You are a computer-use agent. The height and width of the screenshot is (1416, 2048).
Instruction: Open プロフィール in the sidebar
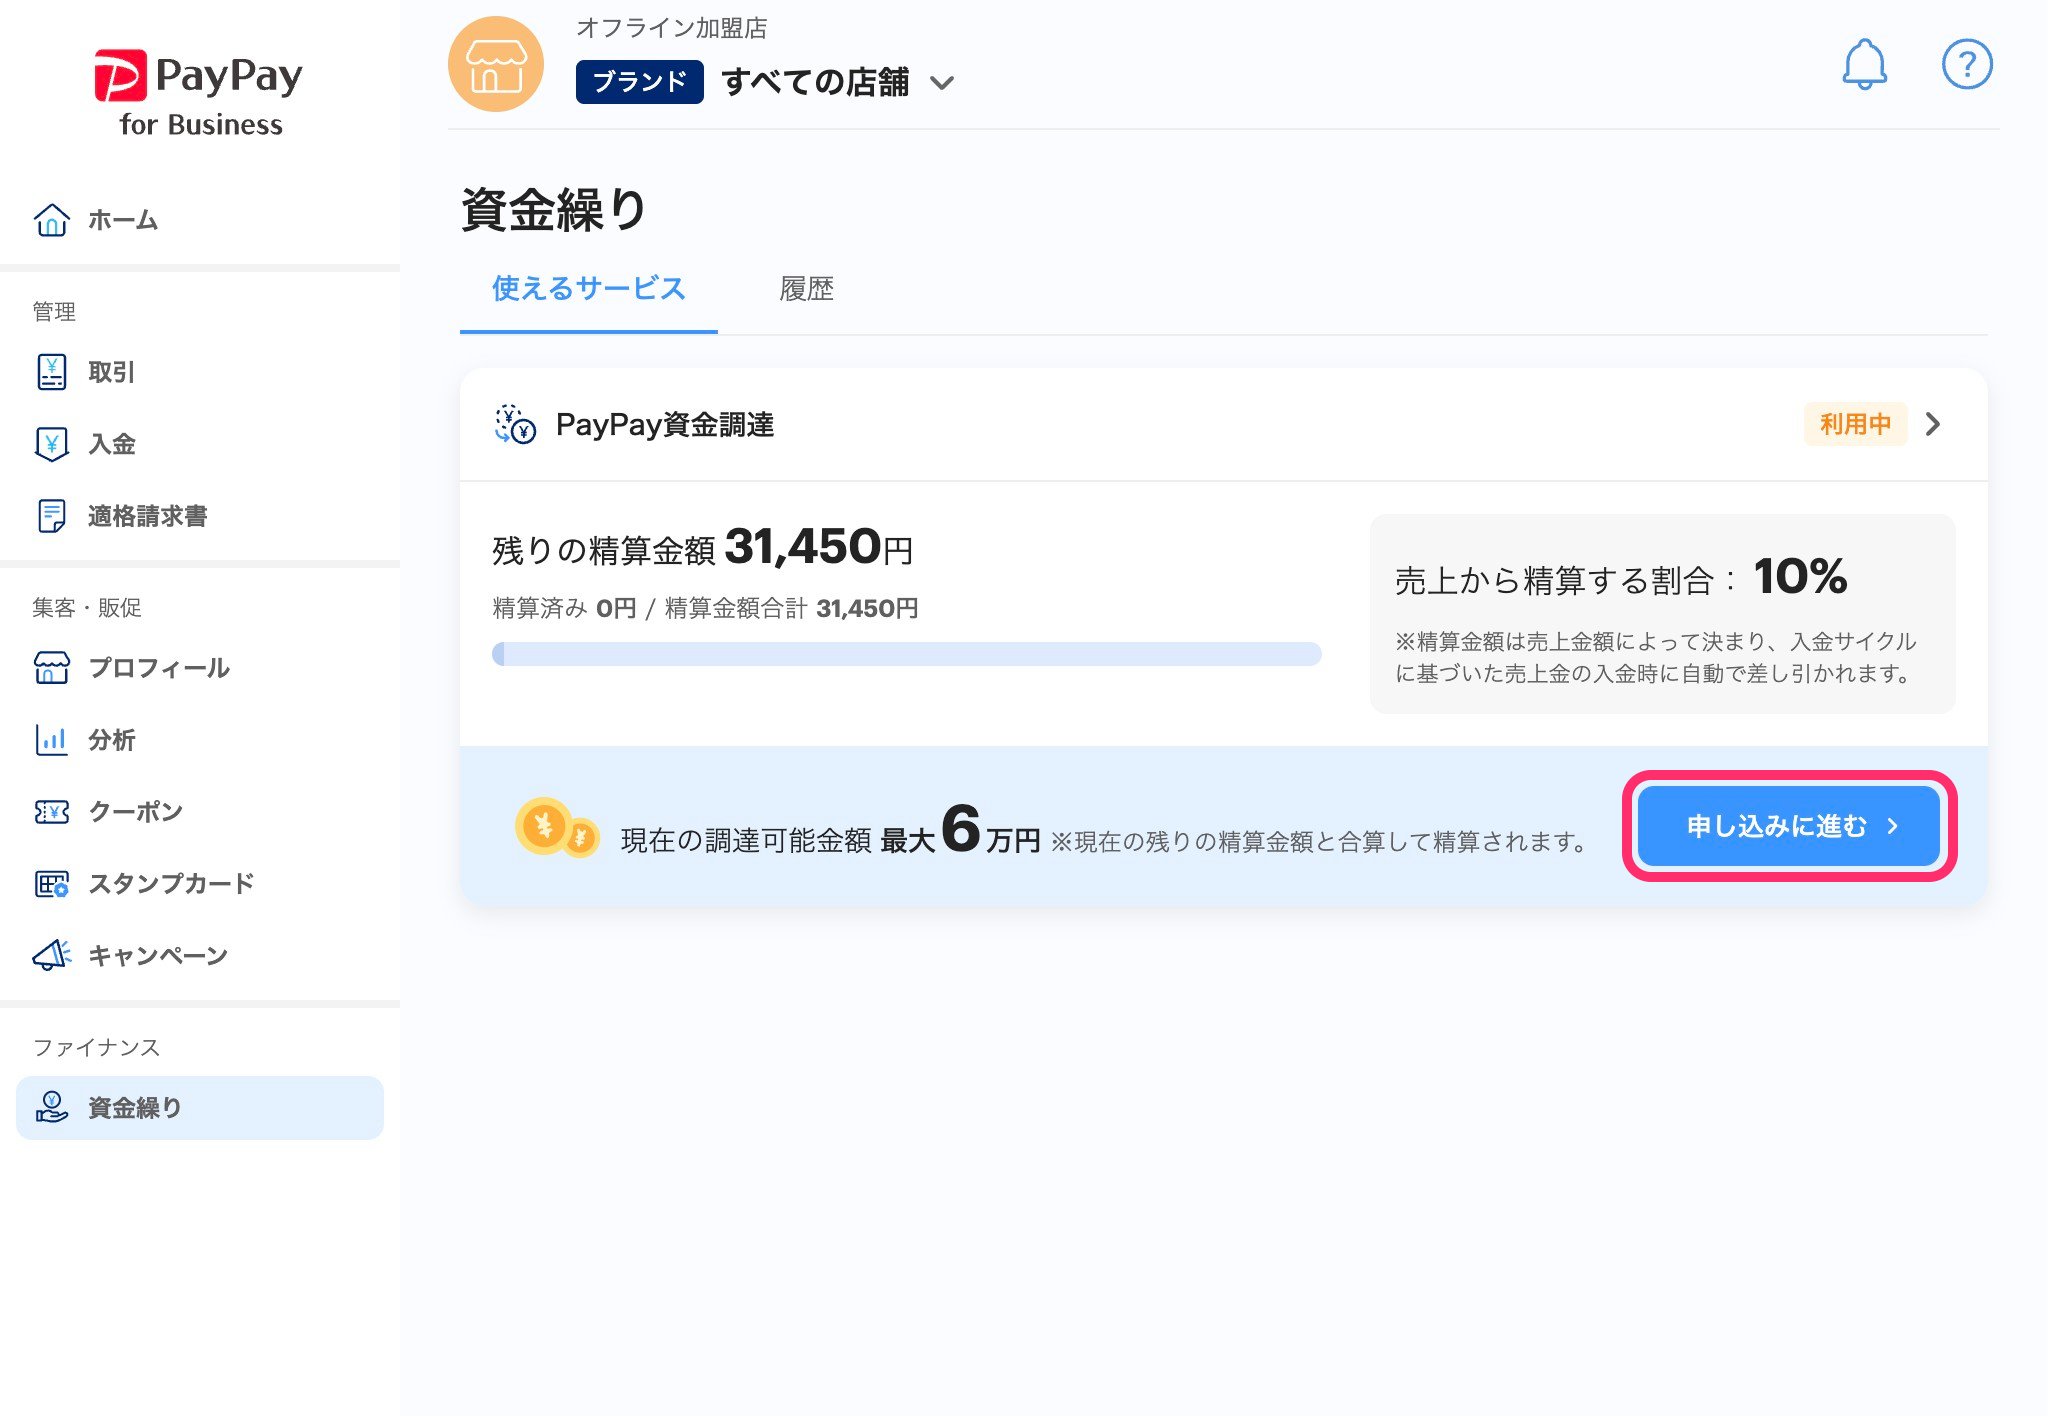200,668
